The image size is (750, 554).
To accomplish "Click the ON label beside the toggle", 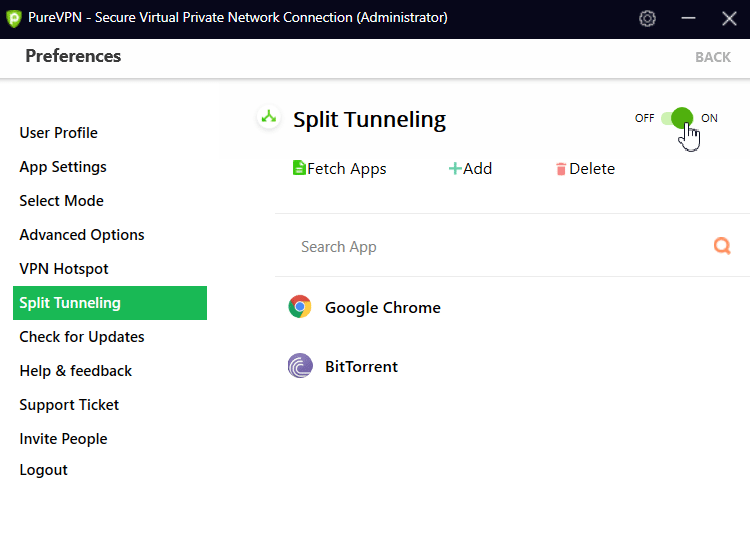I will 709,118.
